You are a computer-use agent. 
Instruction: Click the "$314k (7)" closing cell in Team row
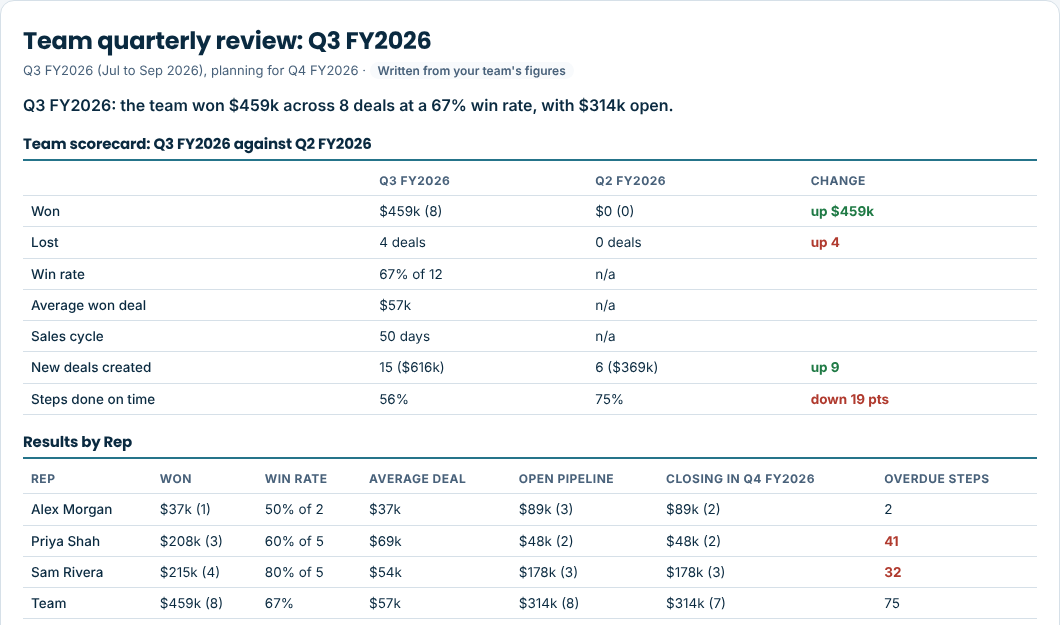click(696, 603)
